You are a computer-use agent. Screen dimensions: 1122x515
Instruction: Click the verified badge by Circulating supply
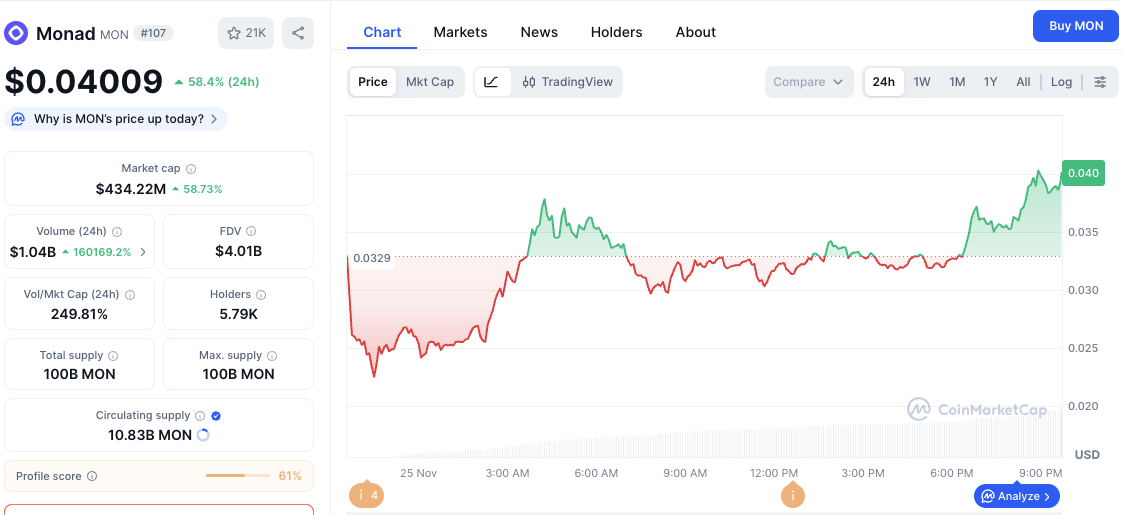(x=216, y=415)
